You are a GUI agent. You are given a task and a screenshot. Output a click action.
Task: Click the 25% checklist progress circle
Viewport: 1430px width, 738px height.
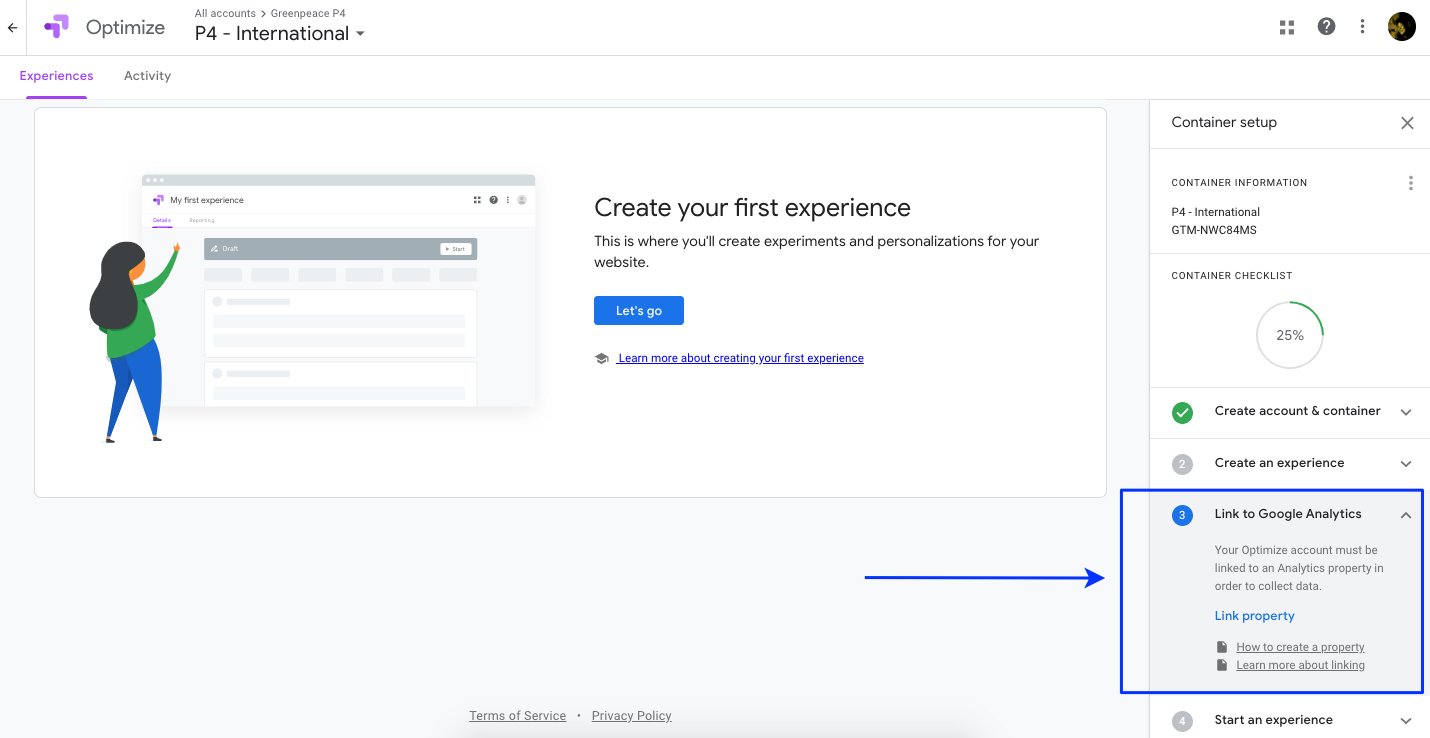[x=1290, y=335]
